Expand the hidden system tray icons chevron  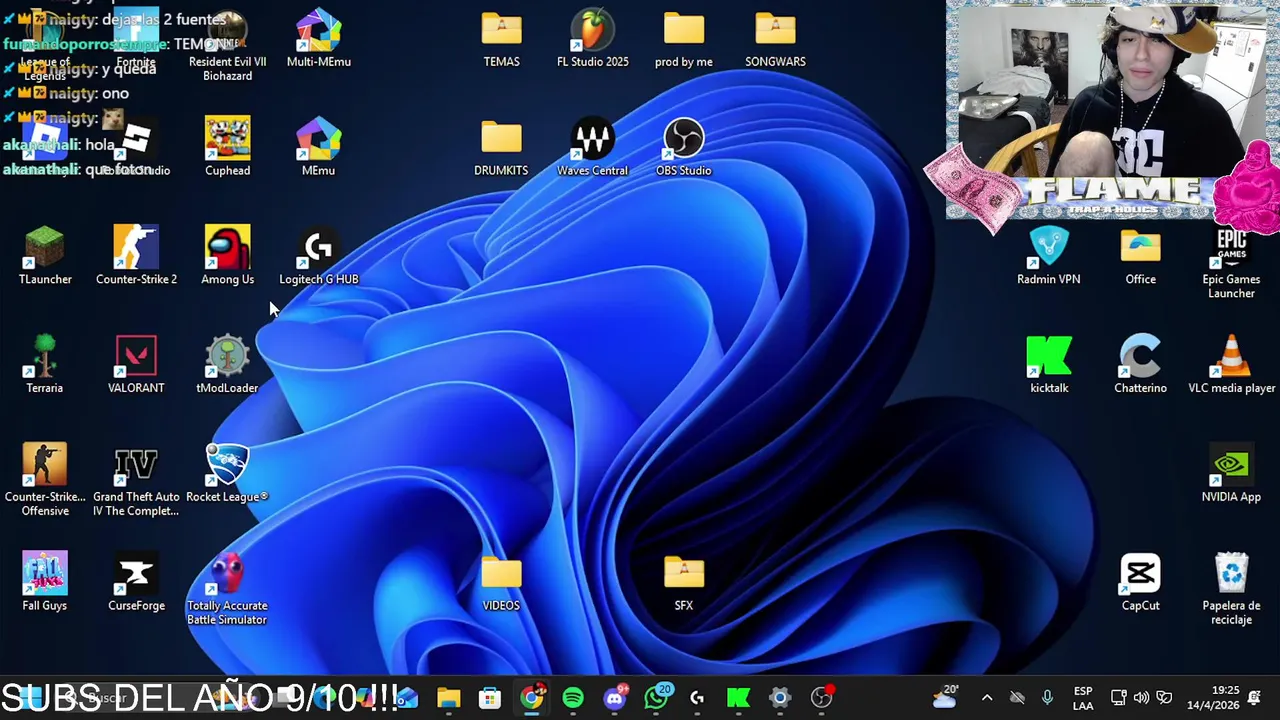click(987, 698)
